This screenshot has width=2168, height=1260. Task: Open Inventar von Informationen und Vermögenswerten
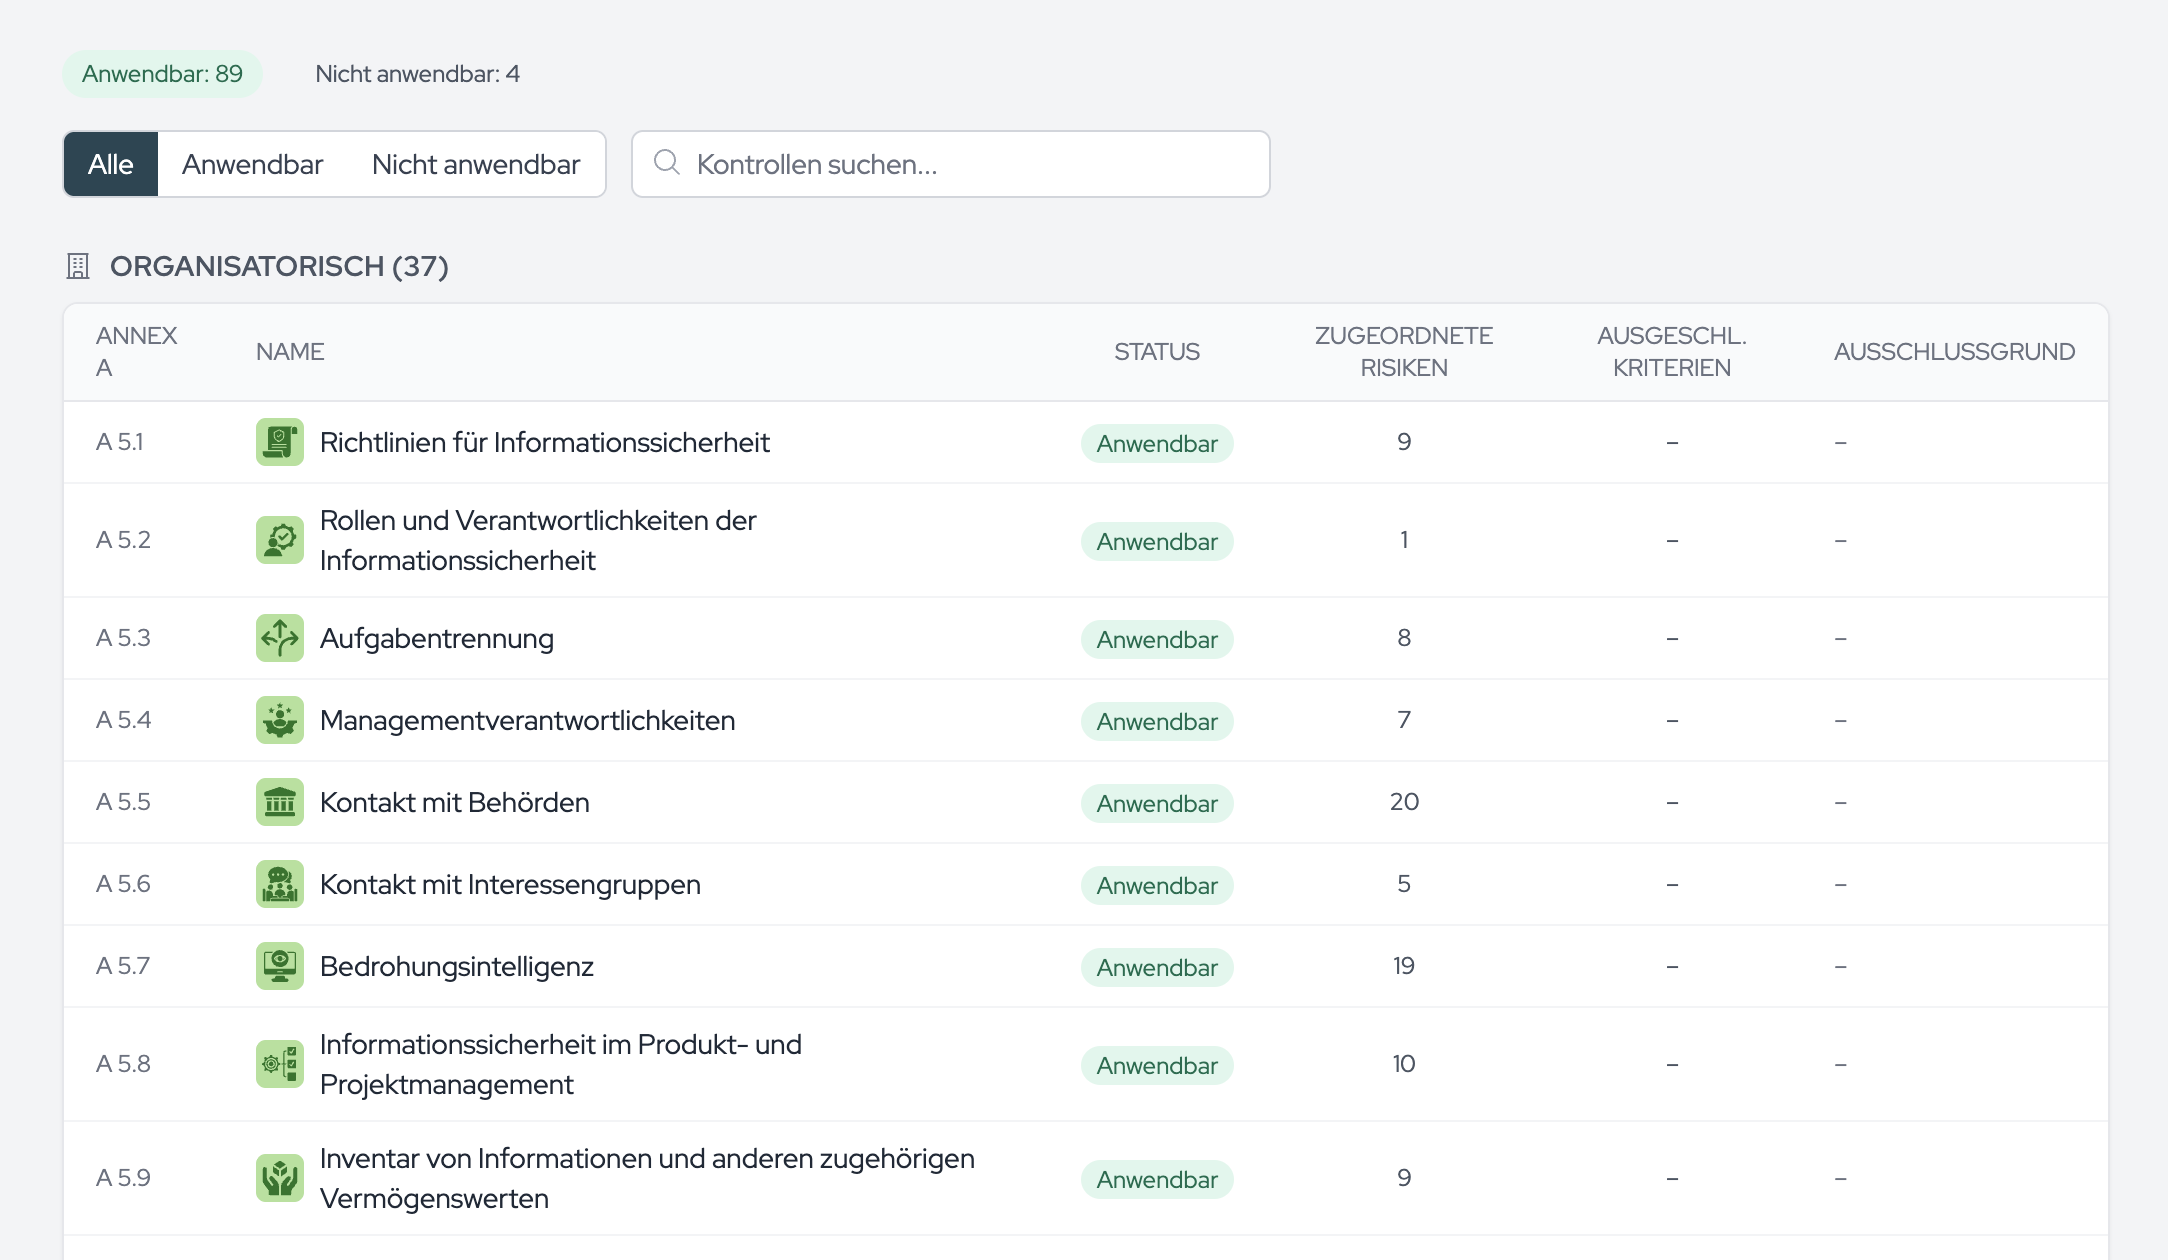click(x=647, y=1178)
